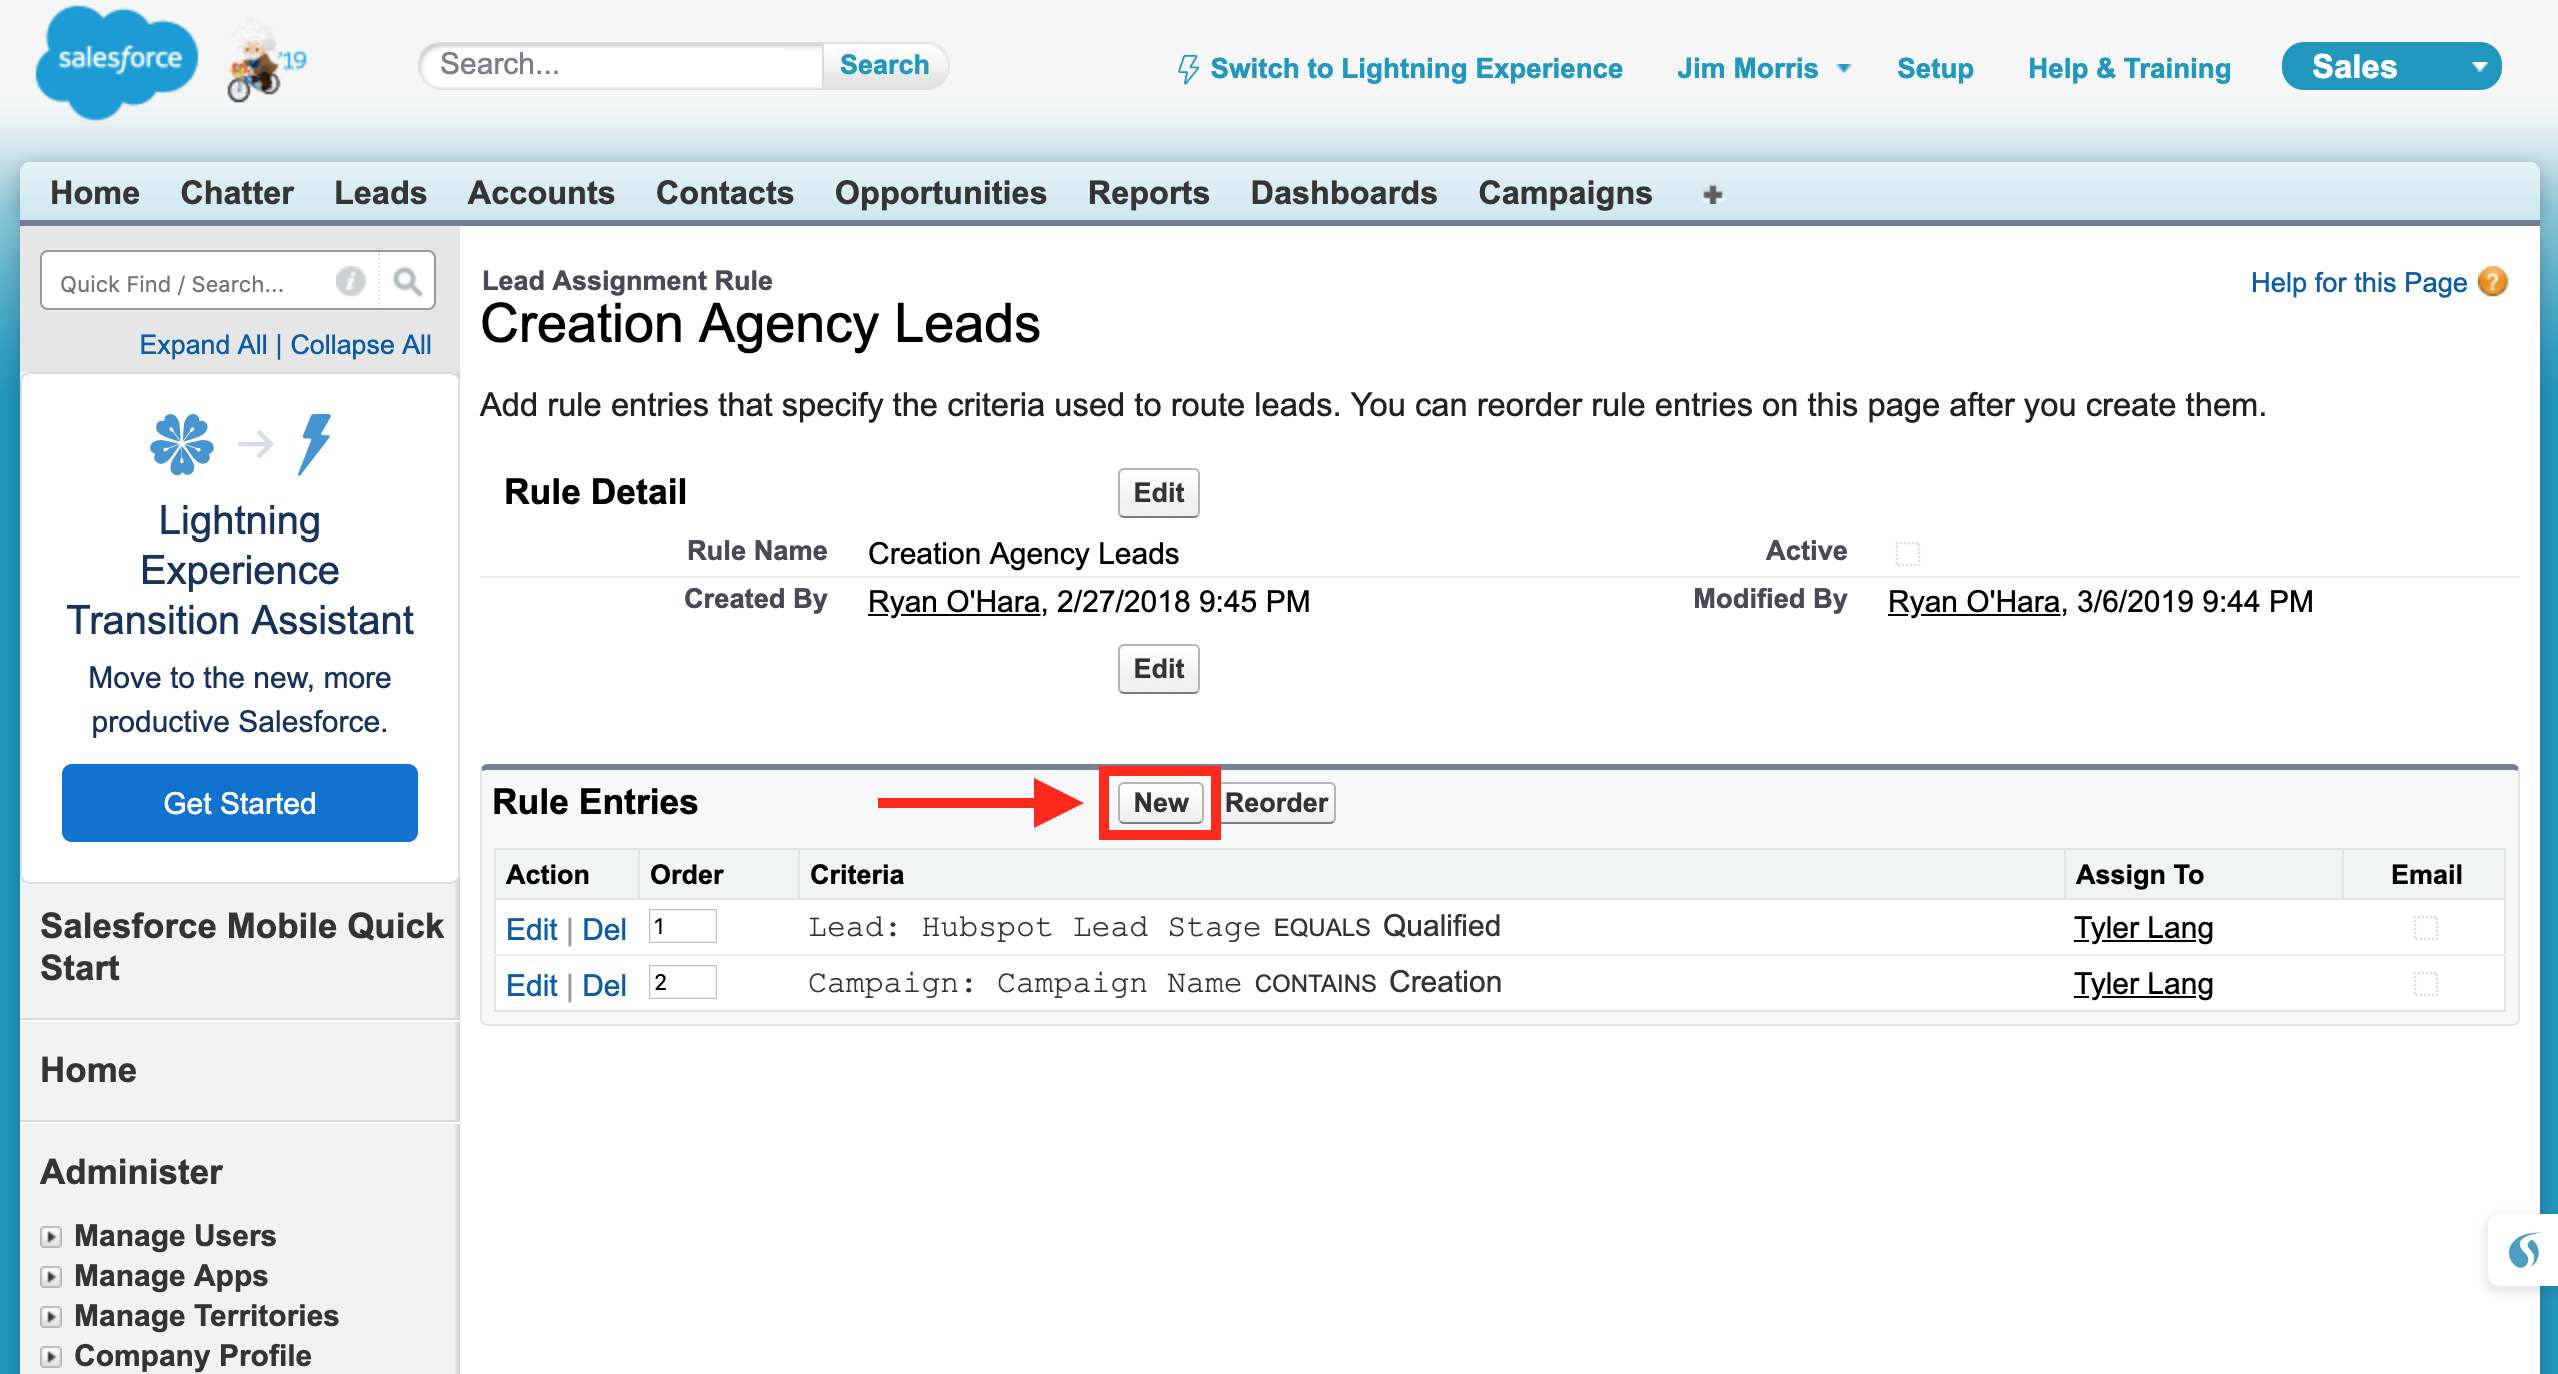Click the Quick Find info icon
The image size is (2558, 1374).
[350, 282]
